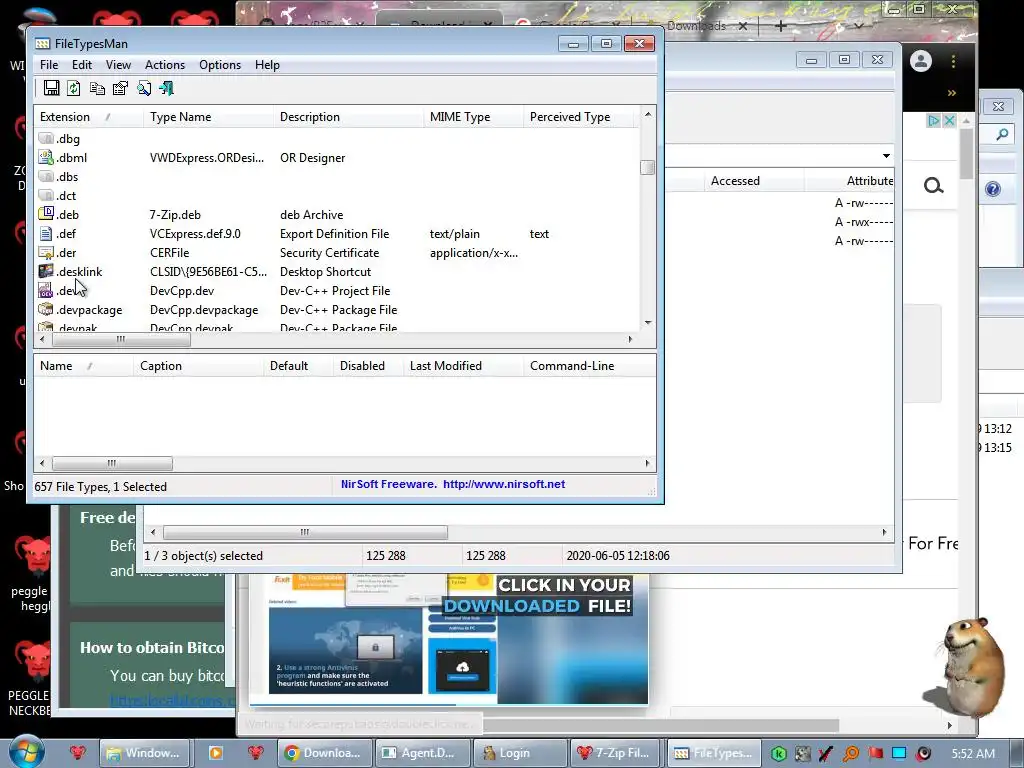Click down arrow of upper list scrollbar
The width and height of the screenshot is (1024, 768).
648,323
